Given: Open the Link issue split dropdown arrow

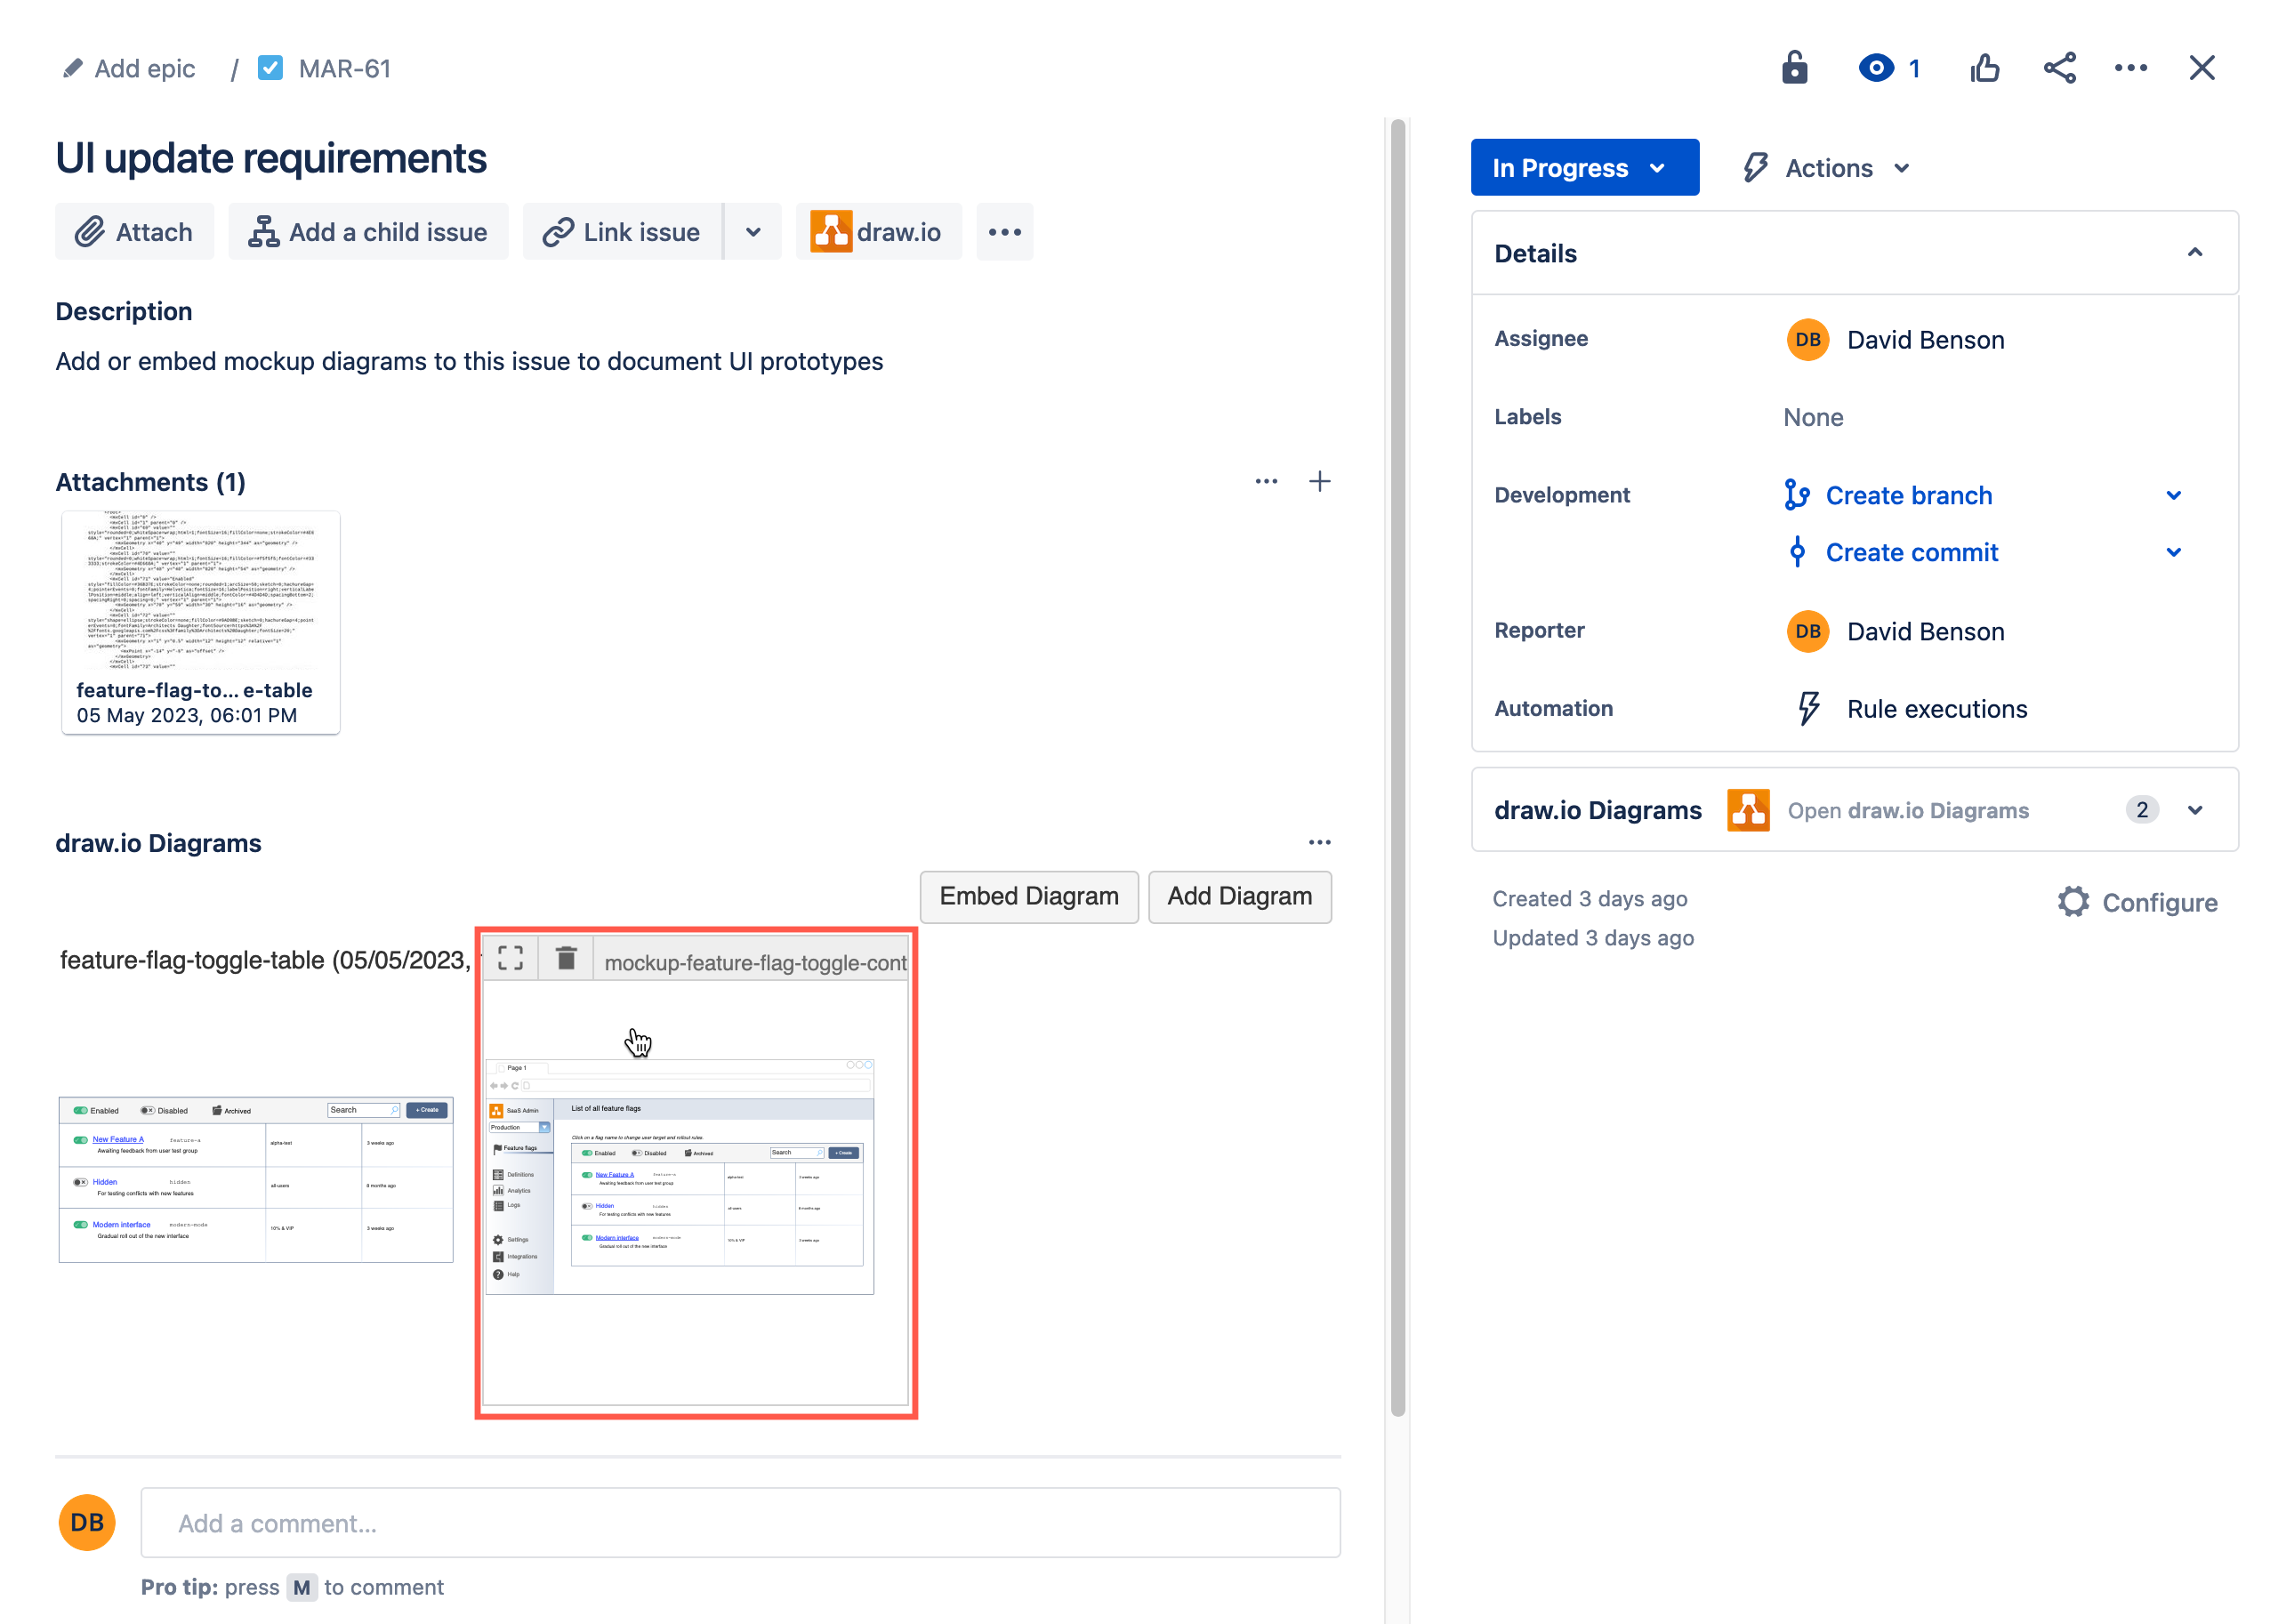Looking at the screenshot, I should (x=752, y=231).
